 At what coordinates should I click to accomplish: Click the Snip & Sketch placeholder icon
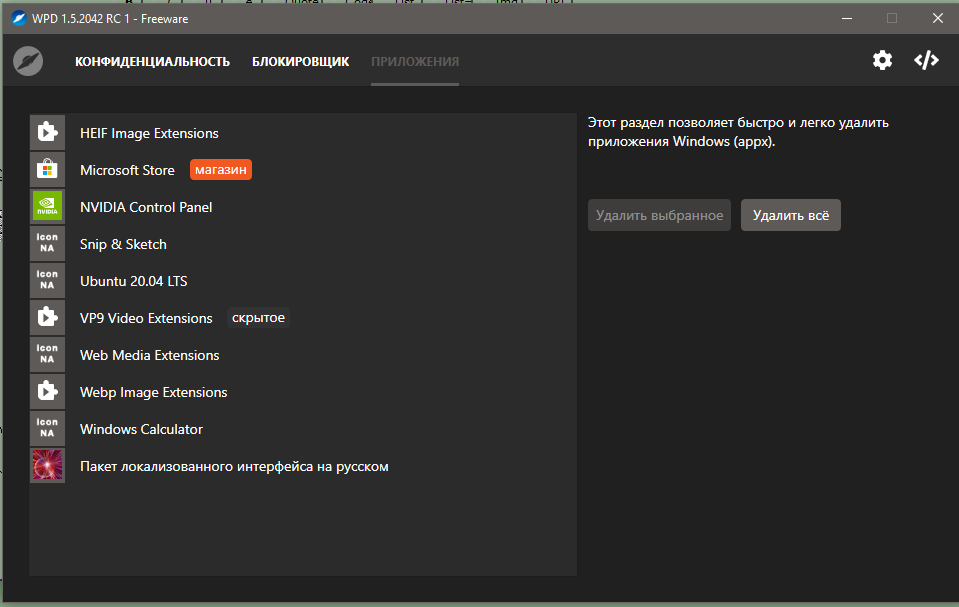47,244
